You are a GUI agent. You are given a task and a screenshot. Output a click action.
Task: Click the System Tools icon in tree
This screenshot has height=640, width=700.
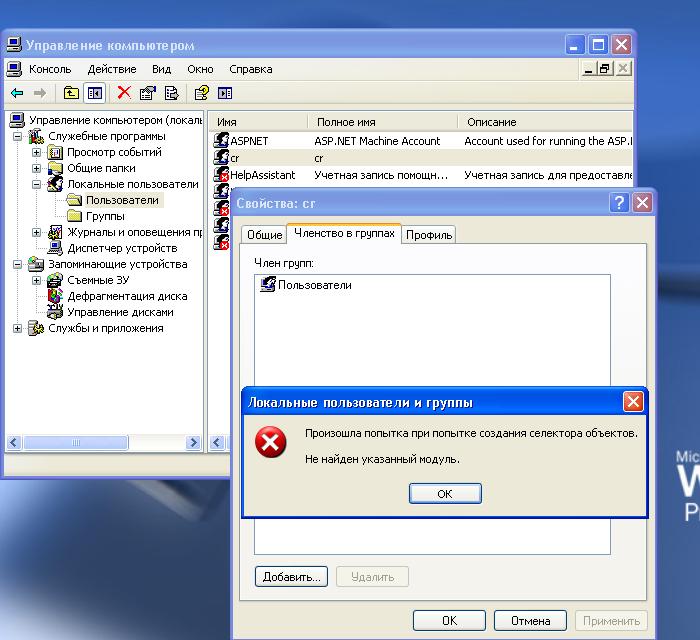point(36,136)
